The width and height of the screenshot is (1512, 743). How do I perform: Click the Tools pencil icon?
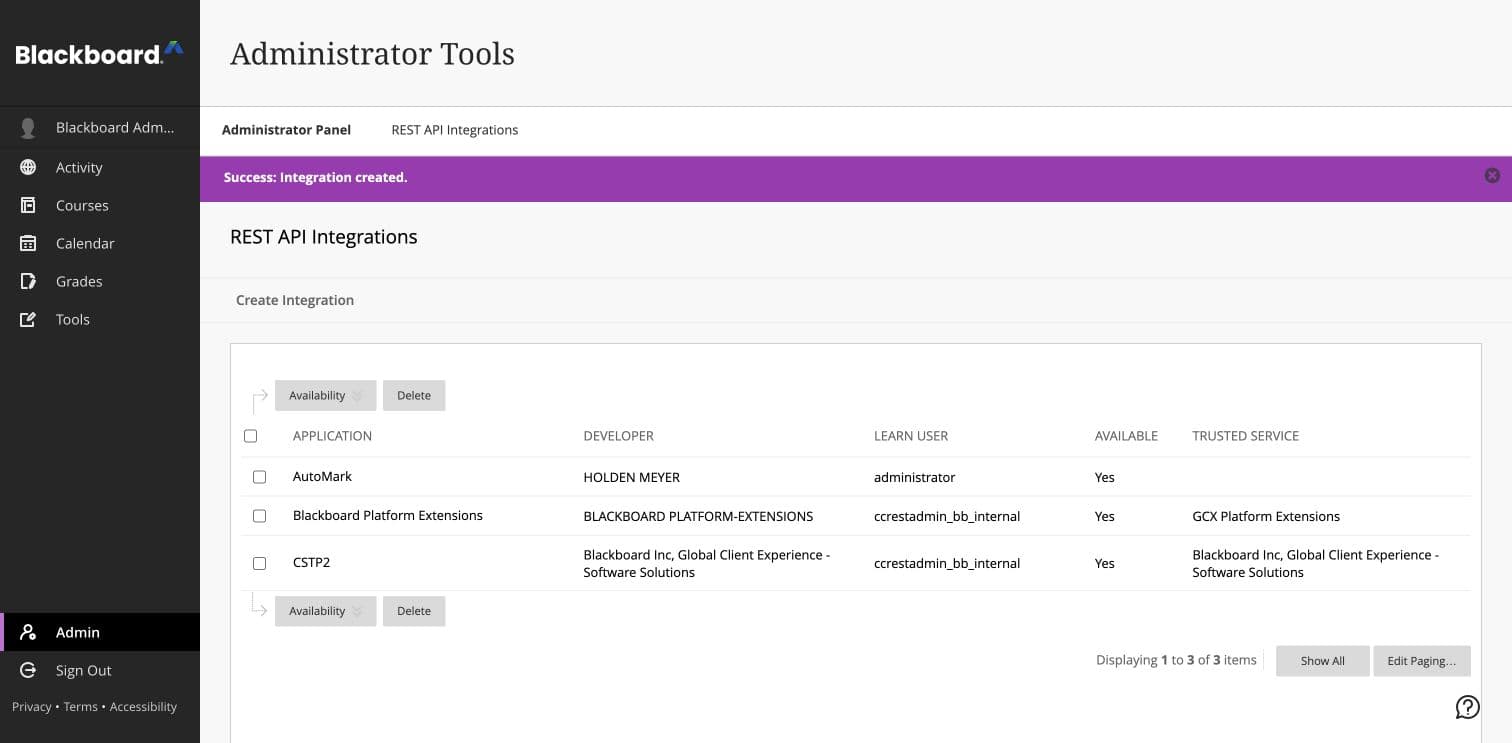[x=28, y=319]
